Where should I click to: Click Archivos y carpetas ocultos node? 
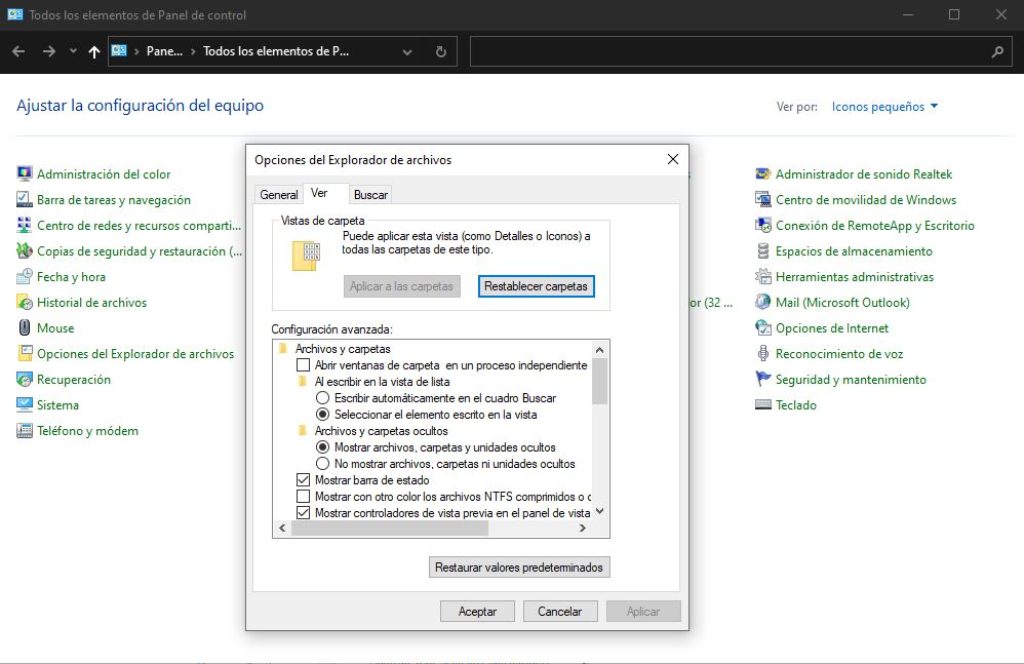click(381, 431)
